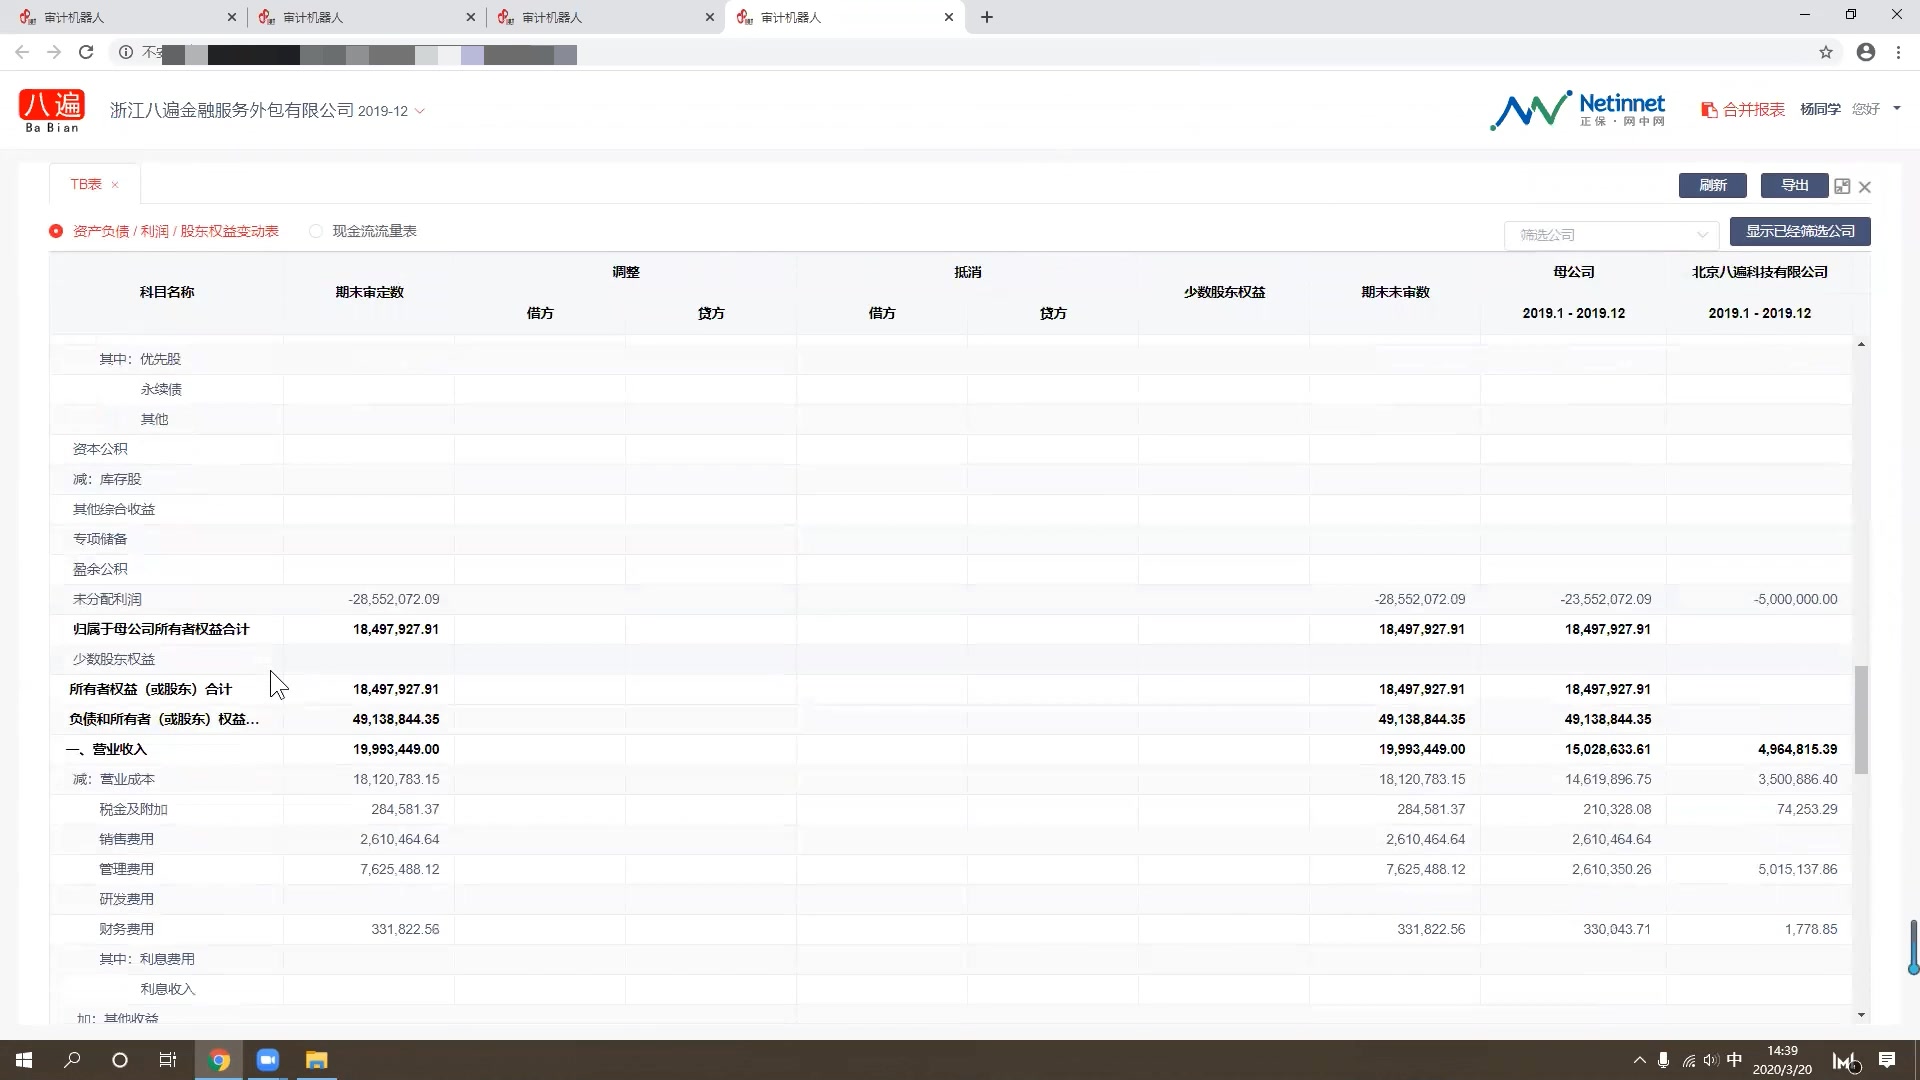The height and width of the screenshot is (1080, 1920).
Task: Switch input method 中 indicator
Action: [1734, 1060]
